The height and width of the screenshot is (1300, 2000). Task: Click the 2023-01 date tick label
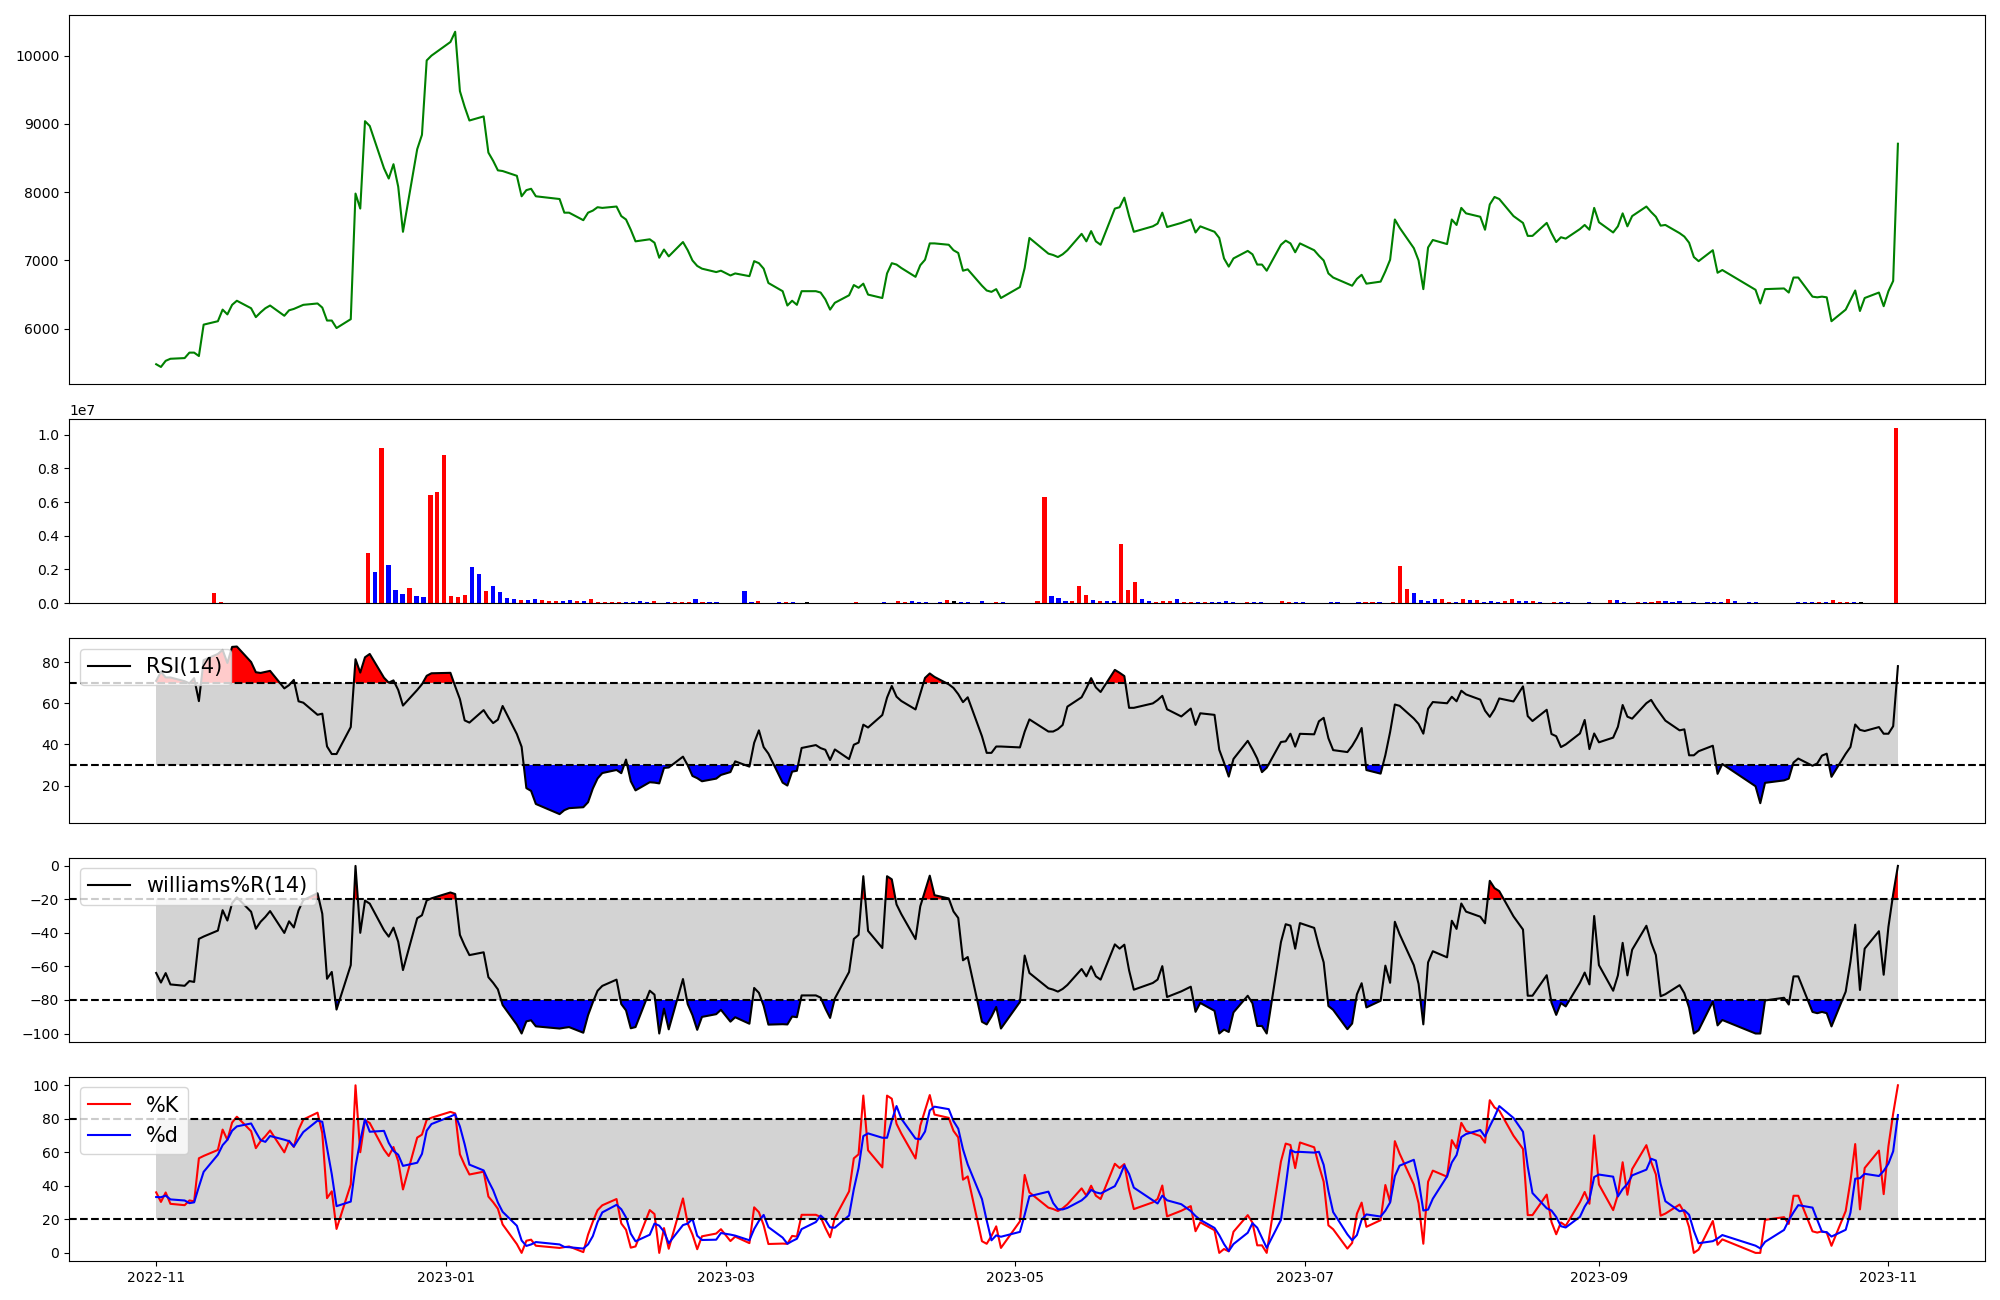[446, 1277]
